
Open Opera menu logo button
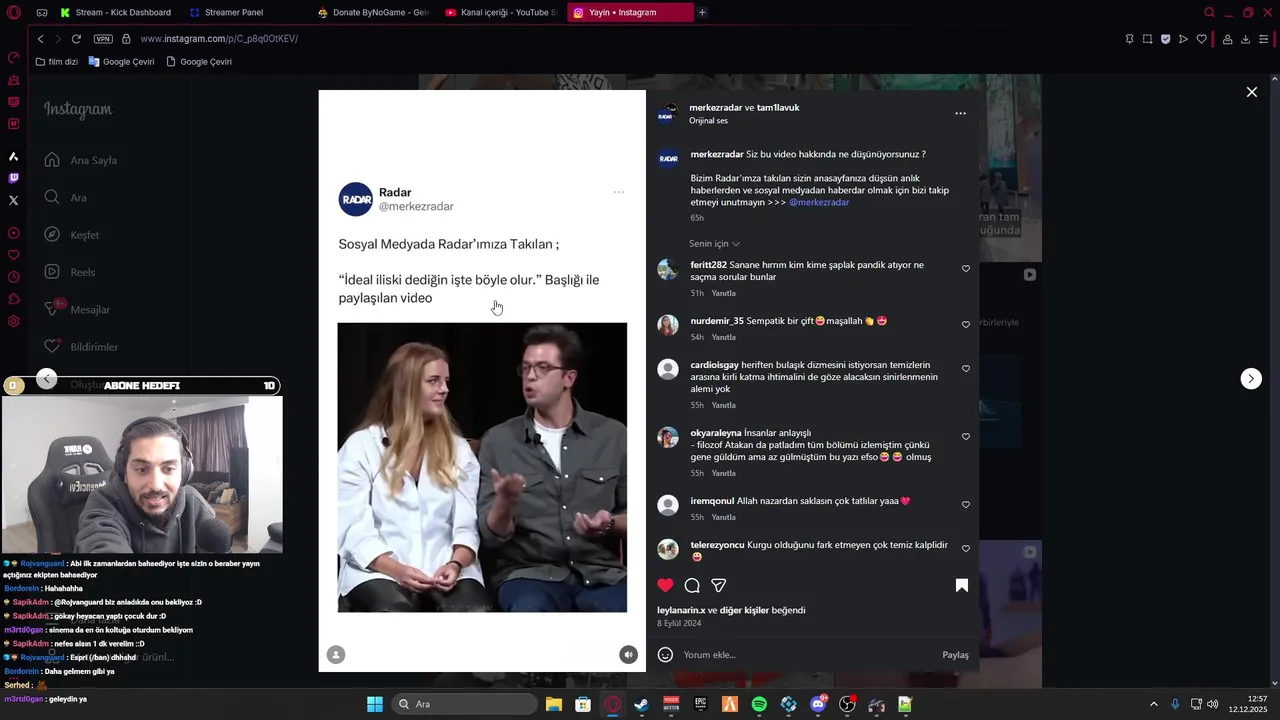[14, 13]
